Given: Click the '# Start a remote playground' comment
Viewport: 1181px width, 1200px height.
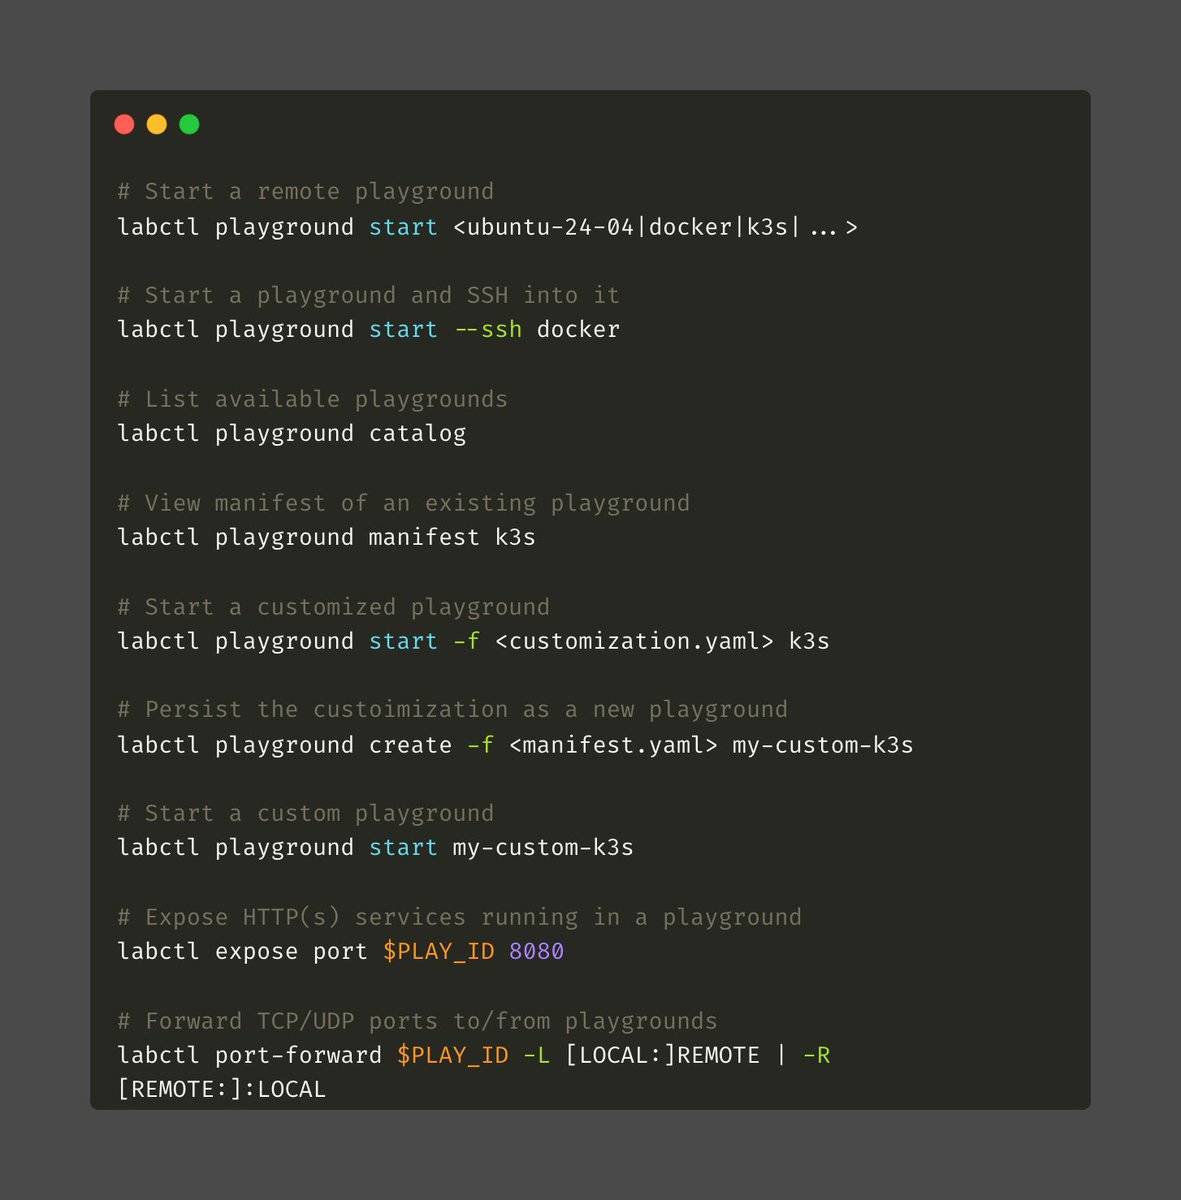Looking at the screenshot, I should pos(305,192).
